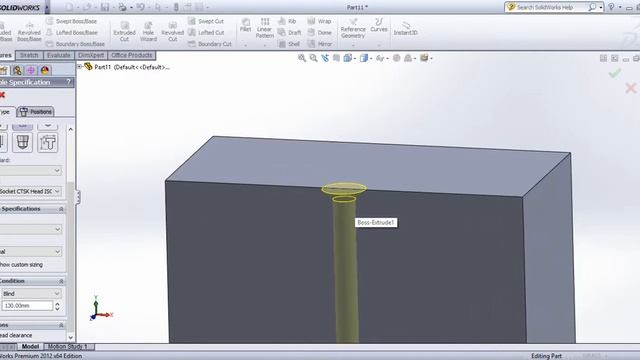Image resolution: width=640 pixels, height=360 pixels.
Task: Choose Lofted Boss/Base feature
Action: point(72,32)
